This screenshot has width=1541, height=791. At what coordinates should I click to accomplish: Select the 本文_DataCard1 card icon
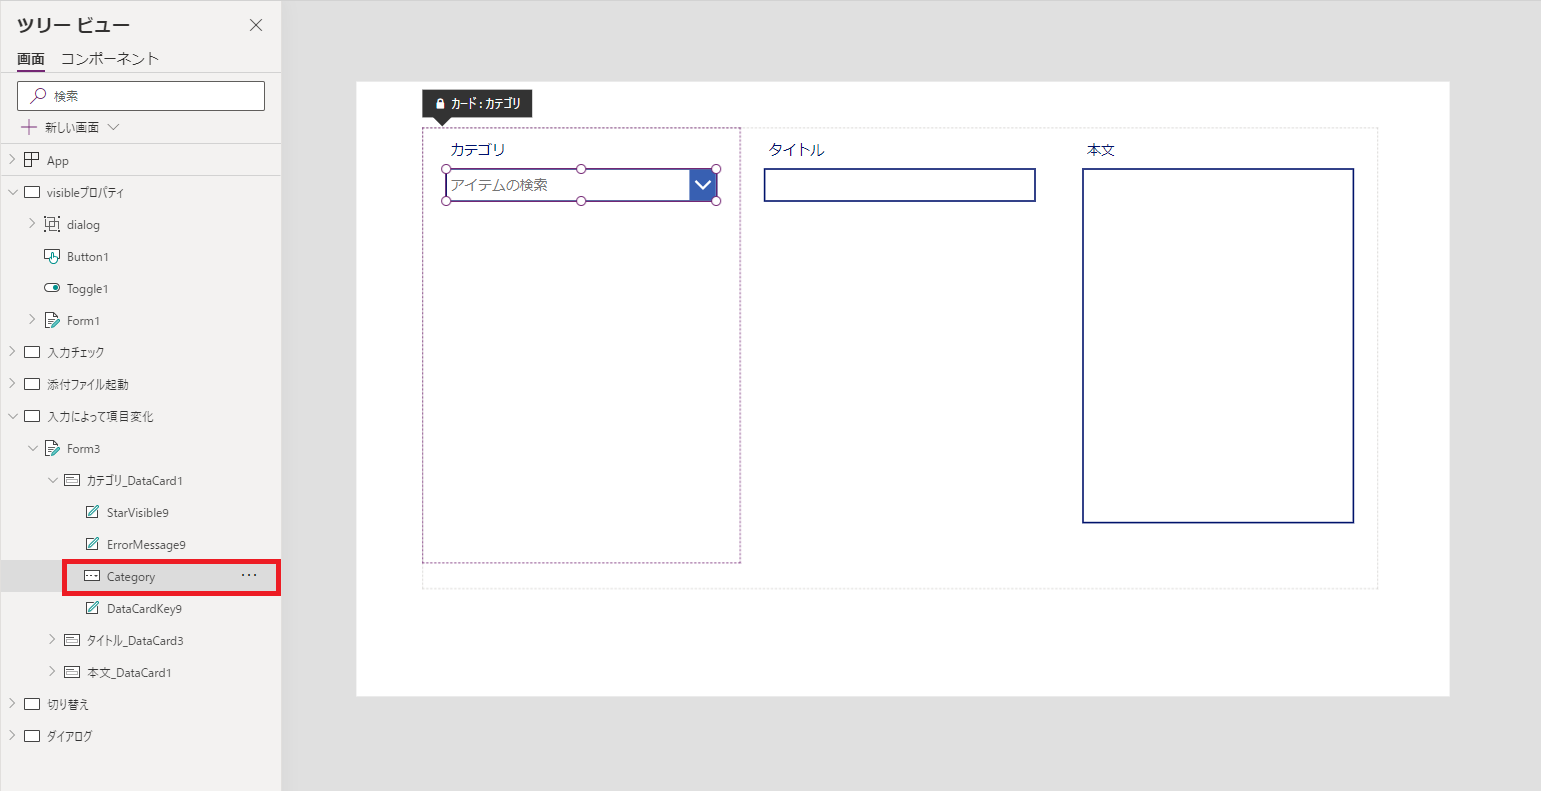coord(72,672)
